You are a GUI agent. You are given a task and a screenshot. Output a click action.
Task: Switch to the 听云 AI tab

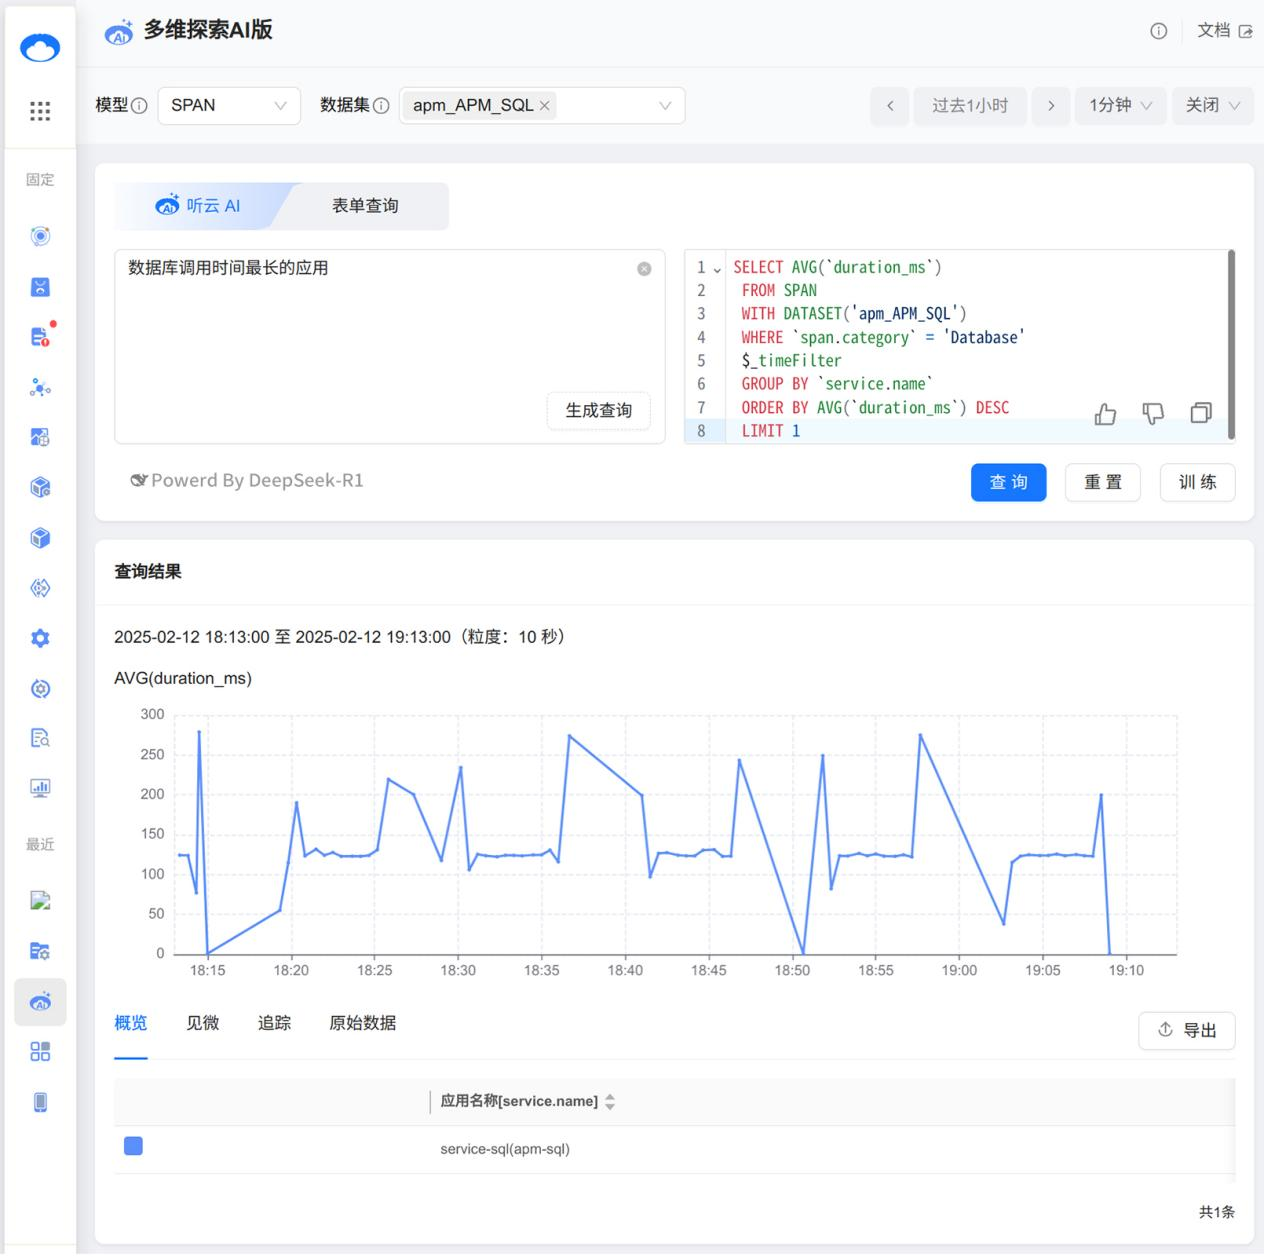click(199, 206)
